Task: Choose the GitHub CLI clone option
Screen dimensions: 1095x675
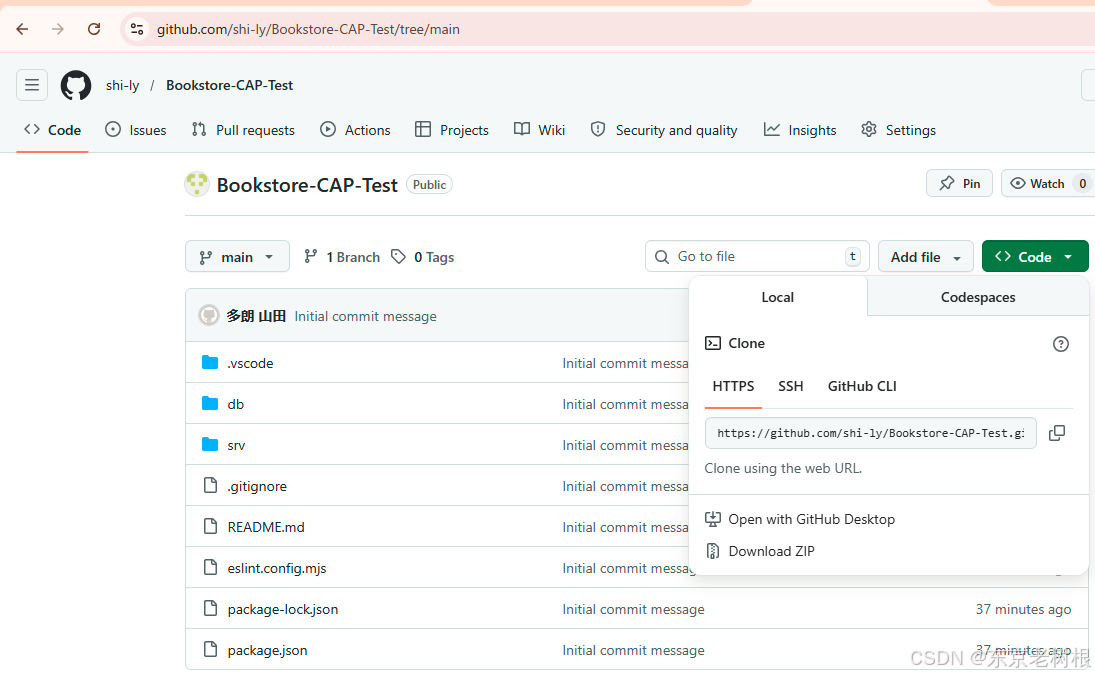Action: coord(862,386)
